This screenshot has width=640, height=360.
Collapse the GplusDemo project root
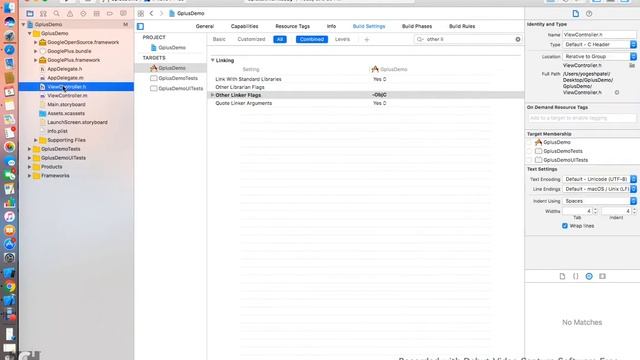point(23,24)
